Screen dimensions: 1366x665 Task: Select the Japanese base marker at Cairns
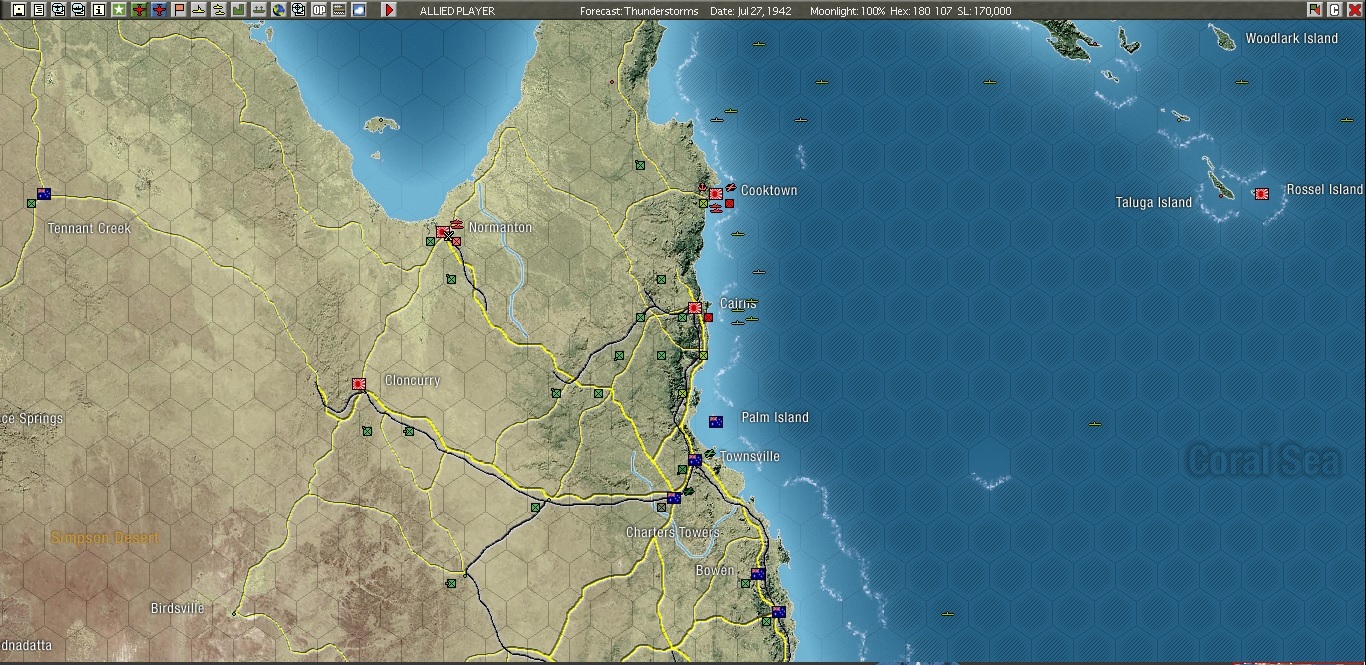tap(695, 308)
